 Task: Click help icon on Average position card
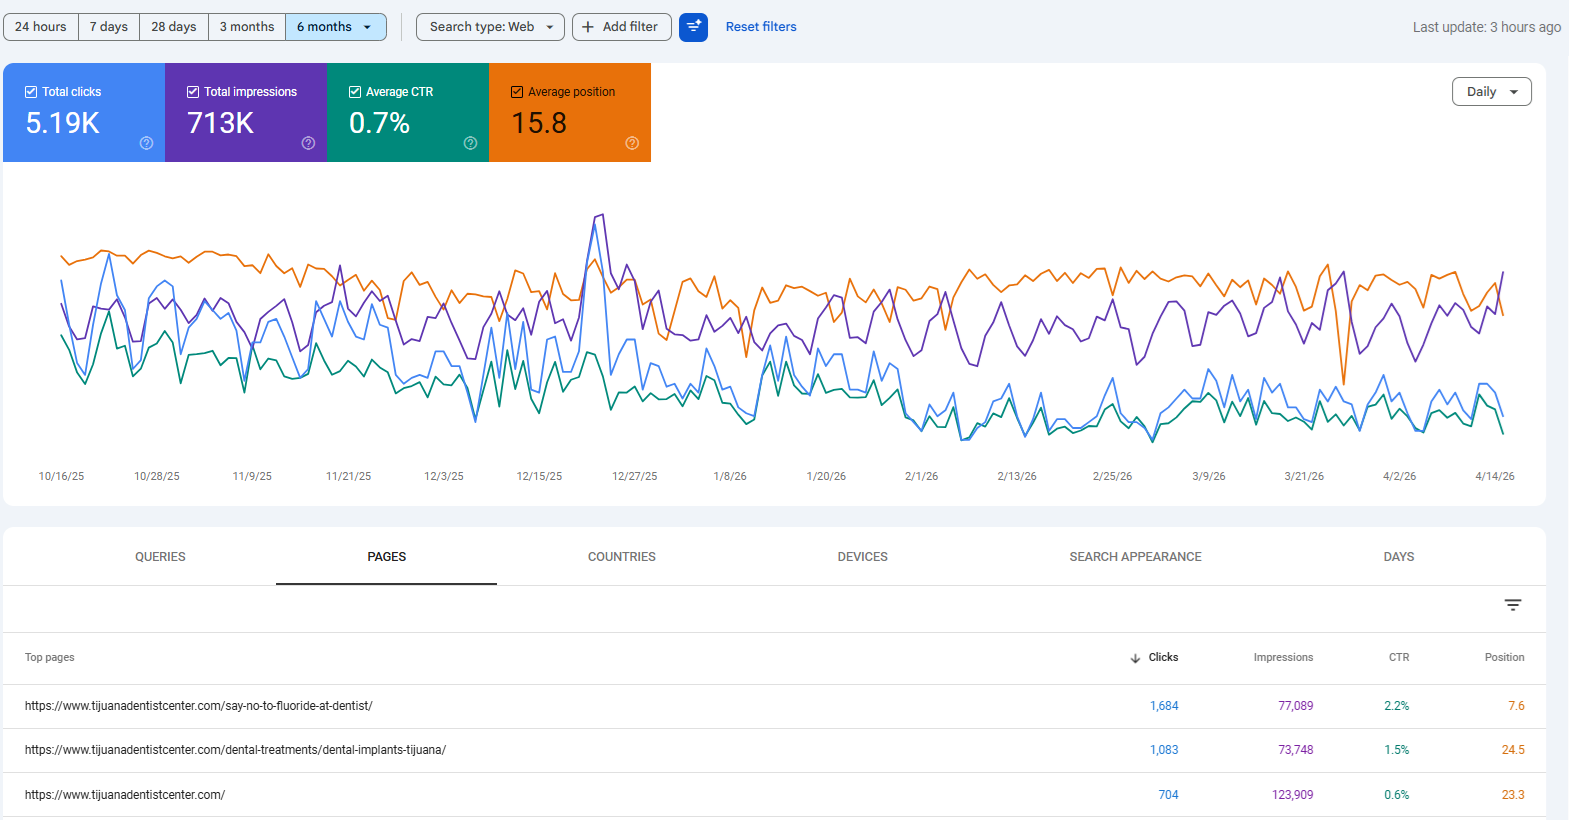pos(632,143)
